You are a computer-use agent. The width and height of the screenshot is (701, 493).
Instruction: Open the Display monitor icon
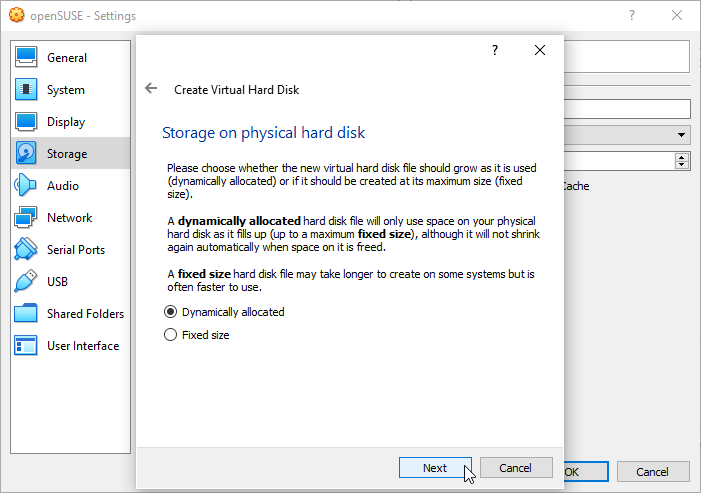(27, 122)
